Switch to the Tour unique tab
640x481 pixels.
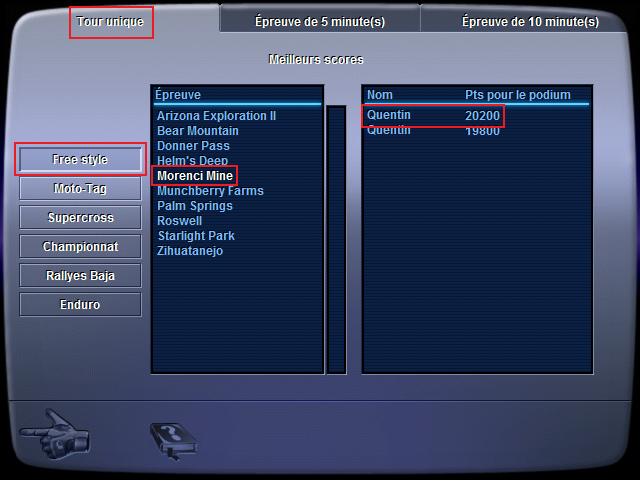[x=111, y=22]
